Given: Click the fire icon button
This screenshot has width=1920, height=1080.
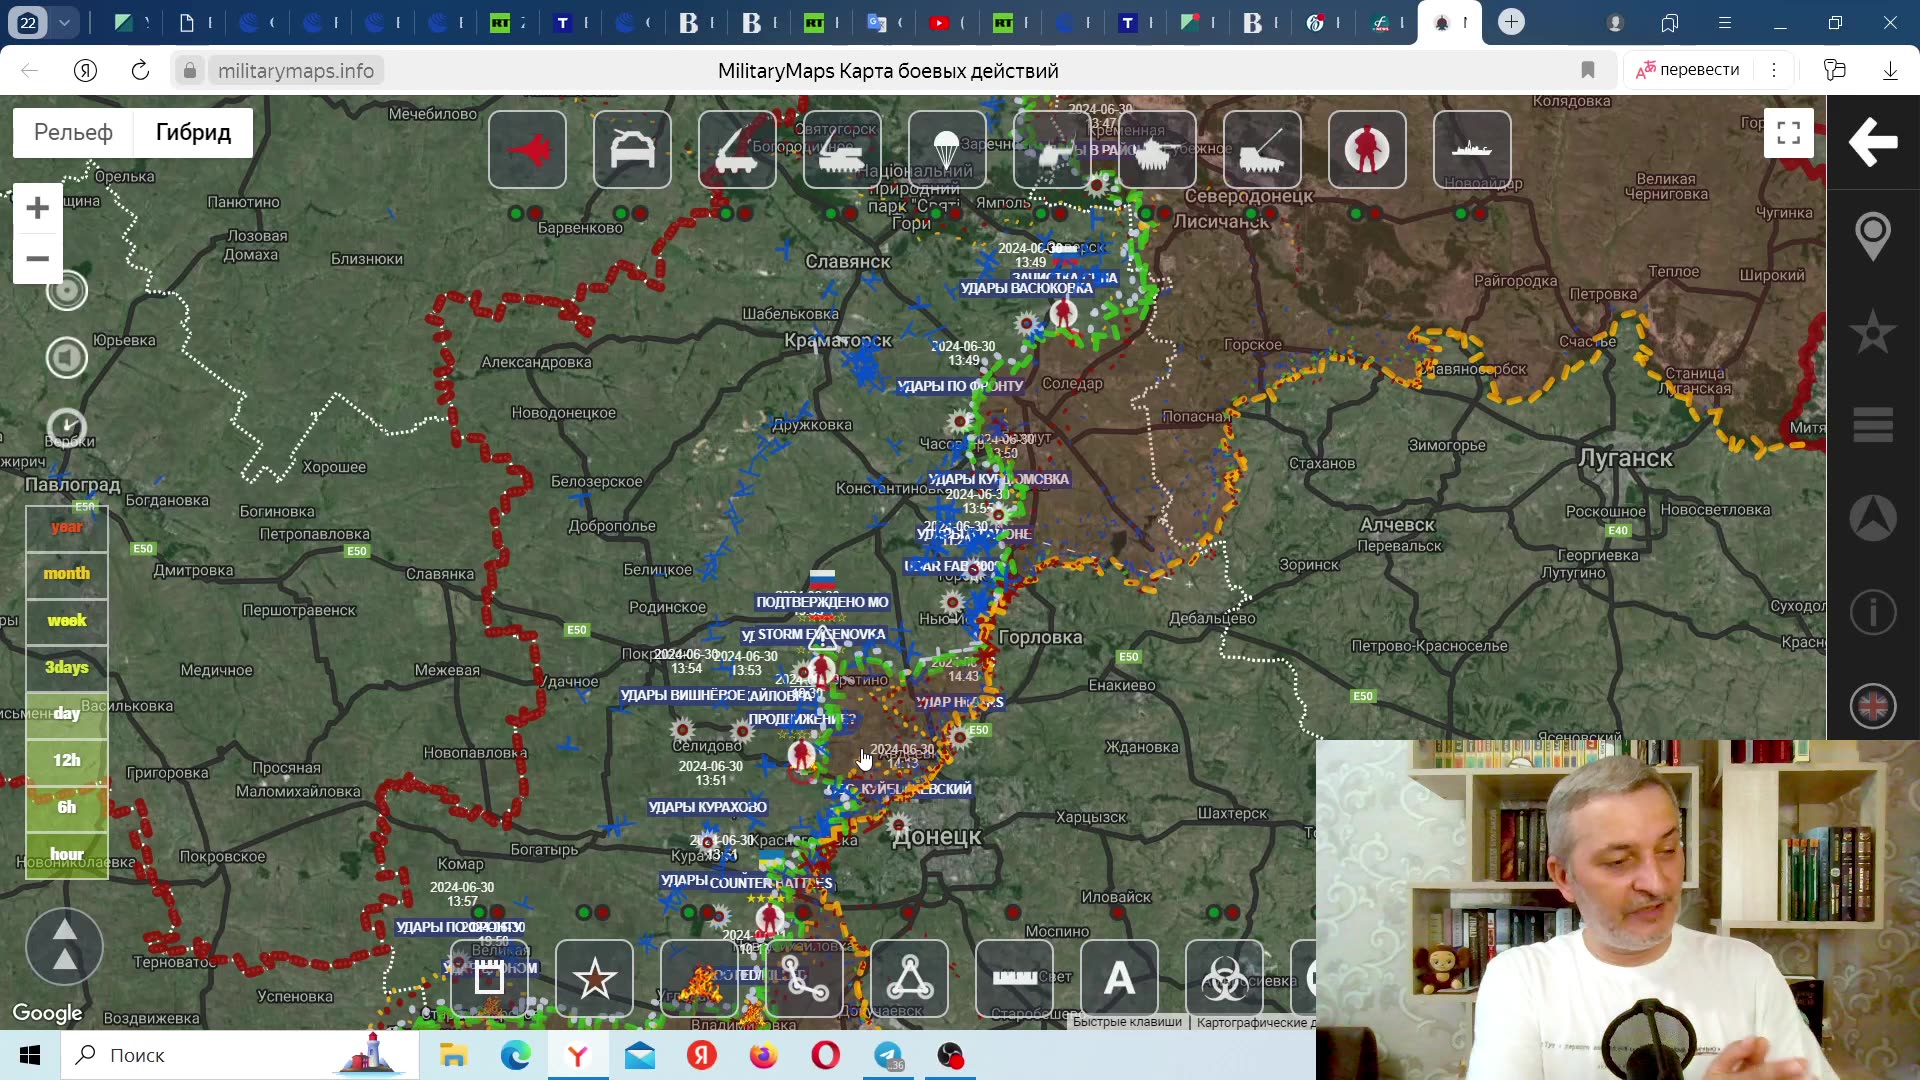Looking at the screenshot, I should pos(700,978).
